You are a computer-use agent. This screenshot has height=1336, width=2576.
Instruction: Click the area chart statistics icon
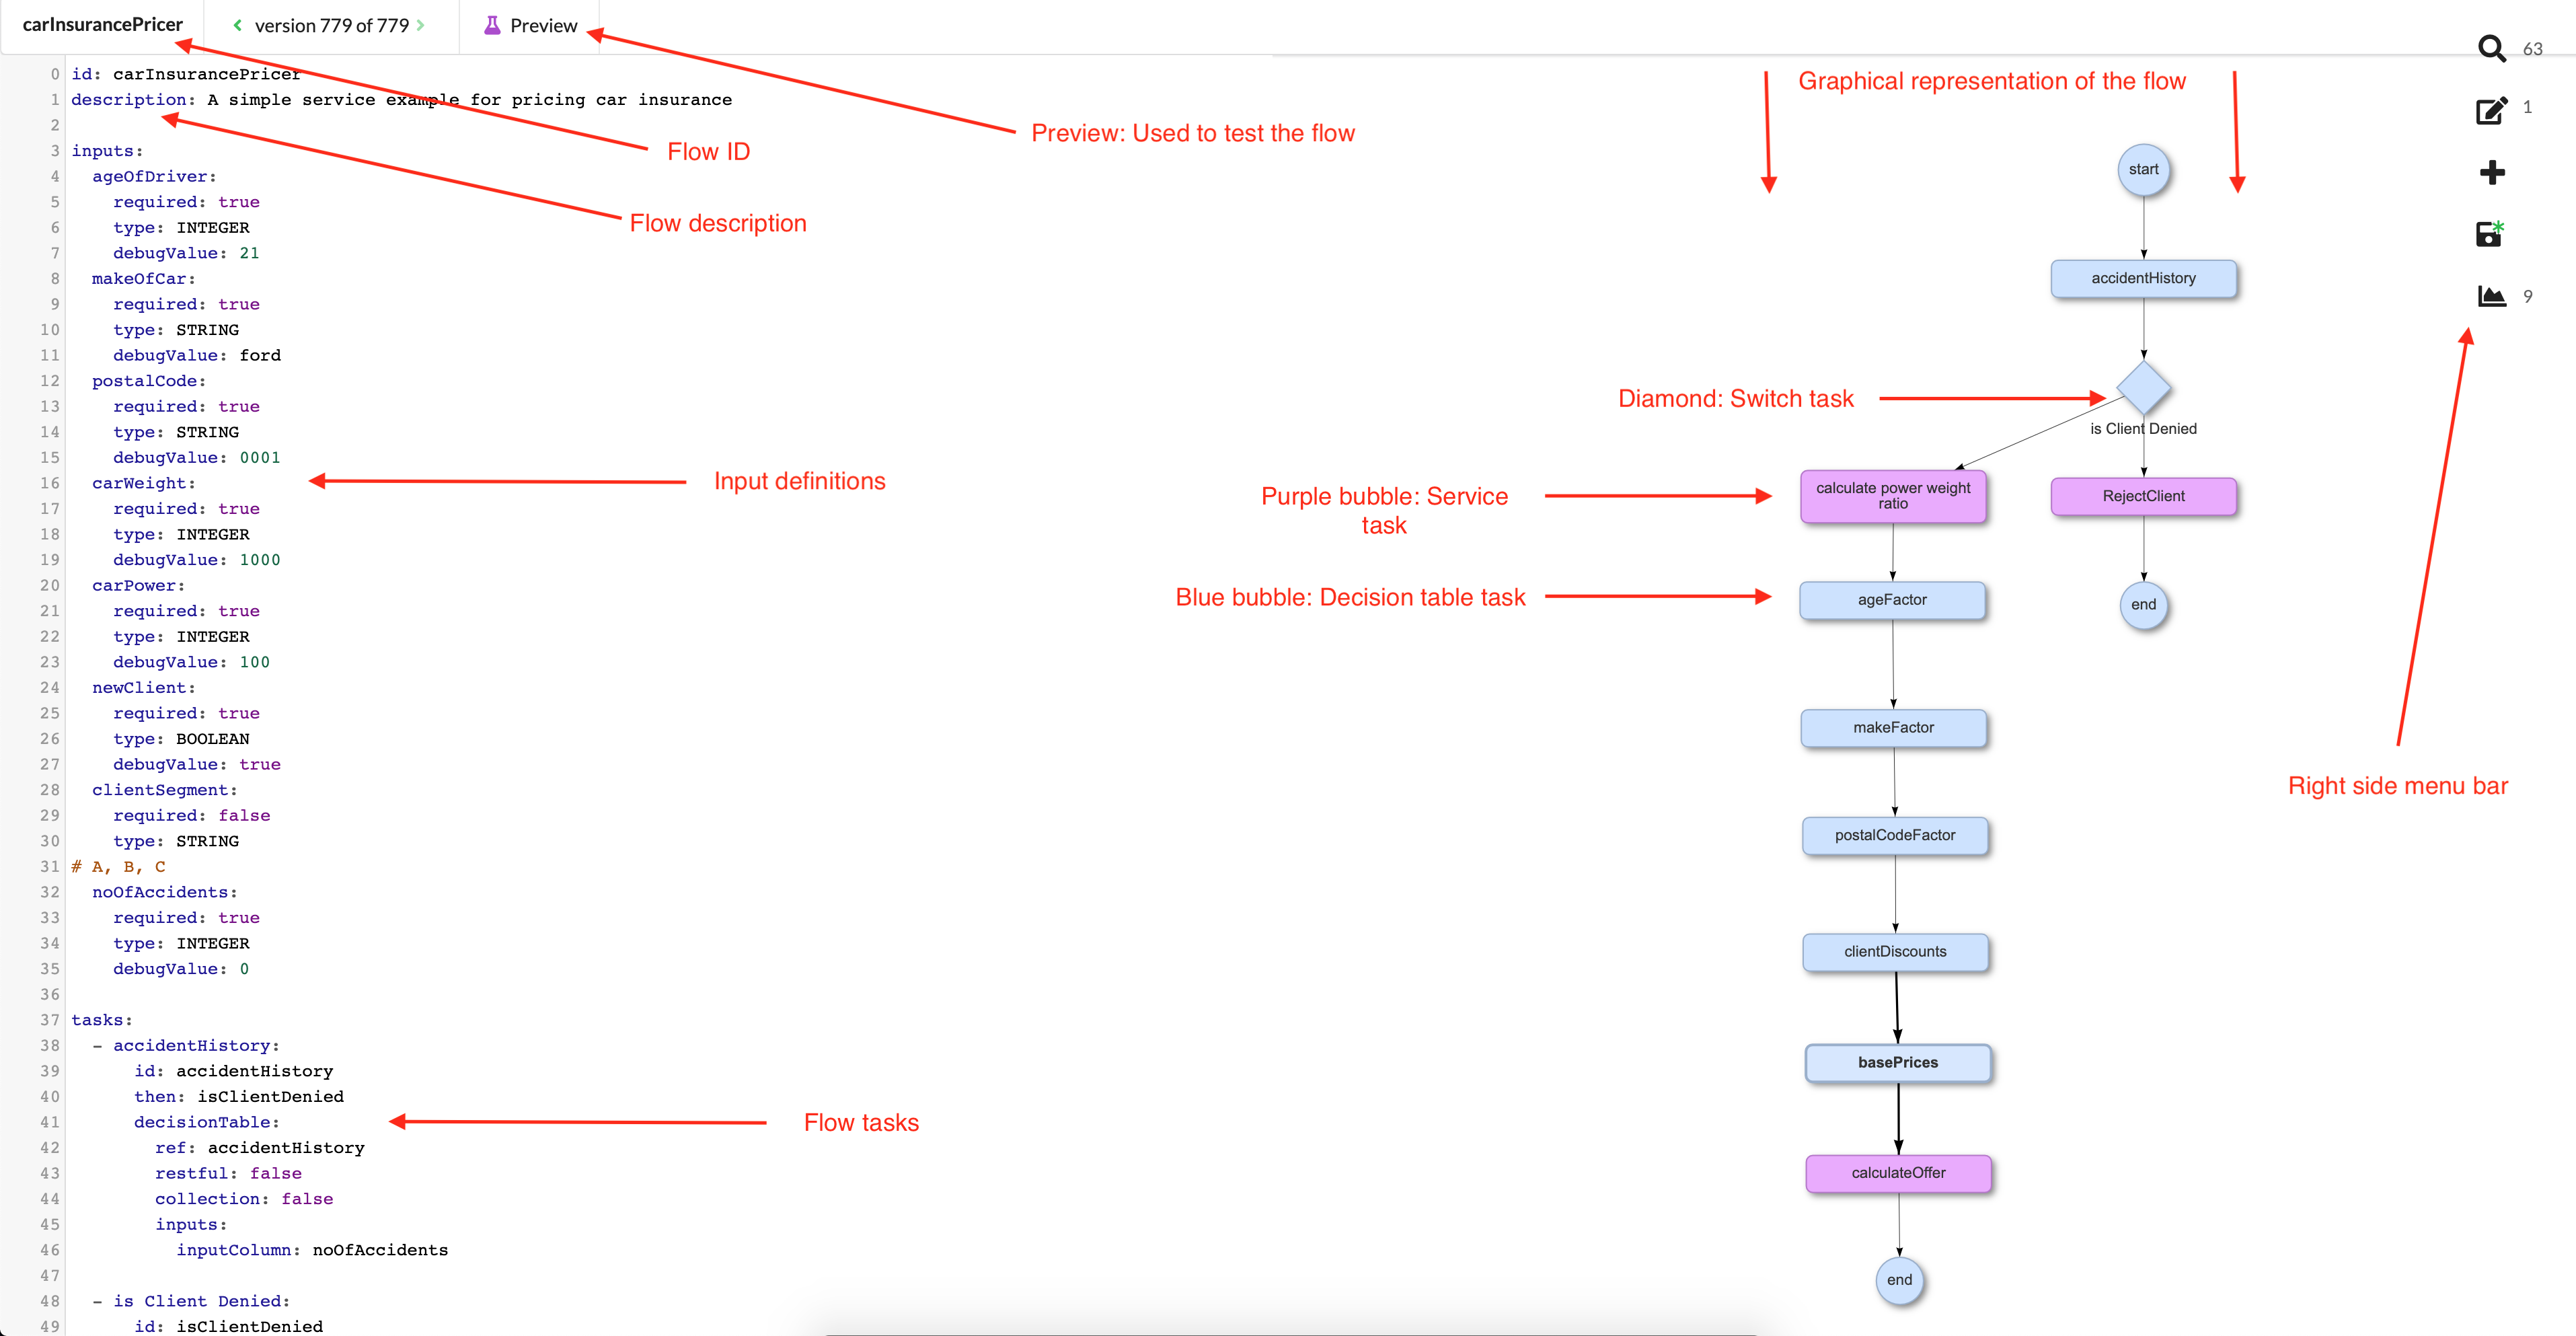click(x=2491, y=296)
